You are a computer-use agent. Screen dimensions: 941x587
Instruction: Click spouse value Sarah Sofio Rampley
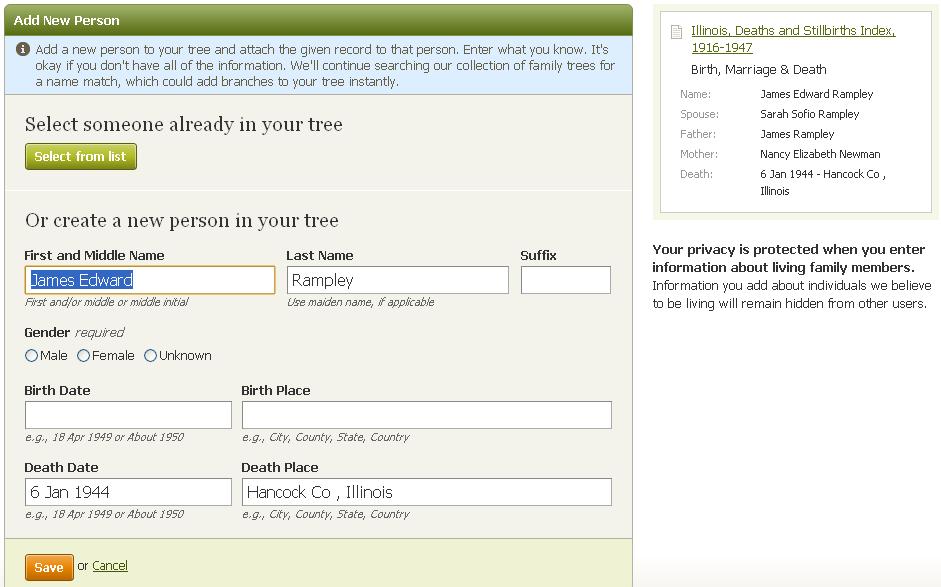[809, 114]
